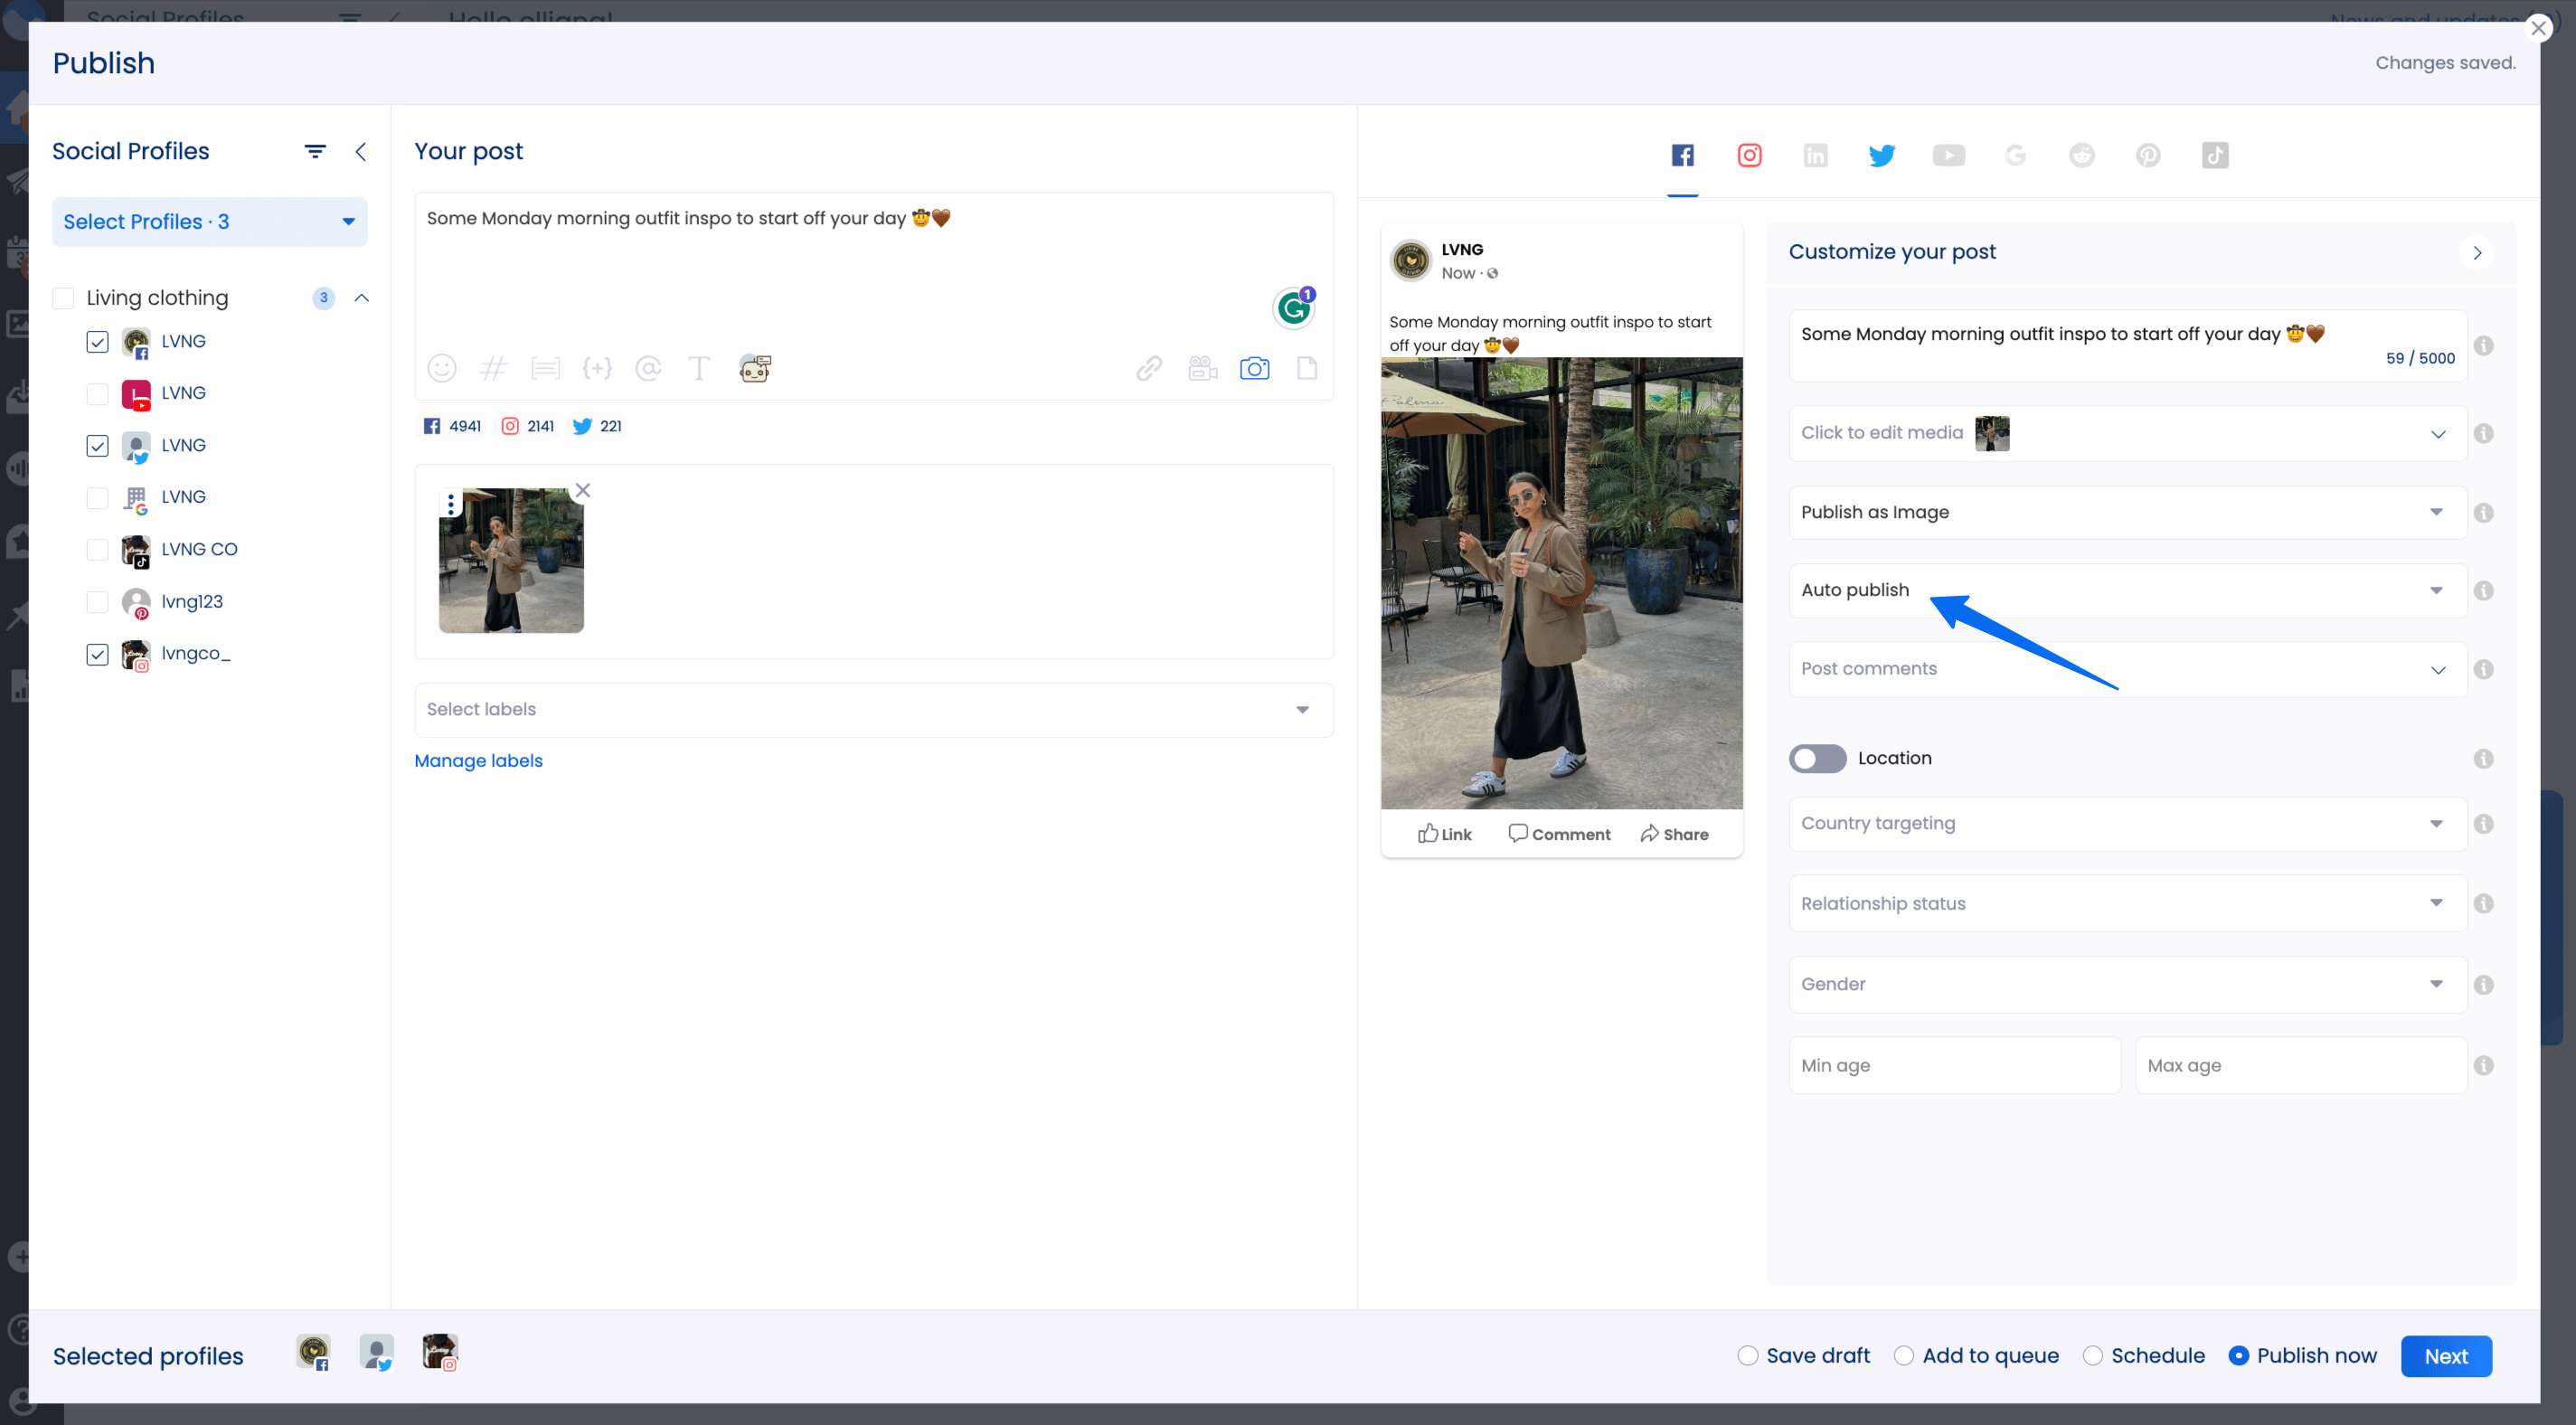Image resolution: width=2576 pixels, height=1425 pixels.
Task: Open the Select Profiles dropdown
Action: [x=209, y=222]
